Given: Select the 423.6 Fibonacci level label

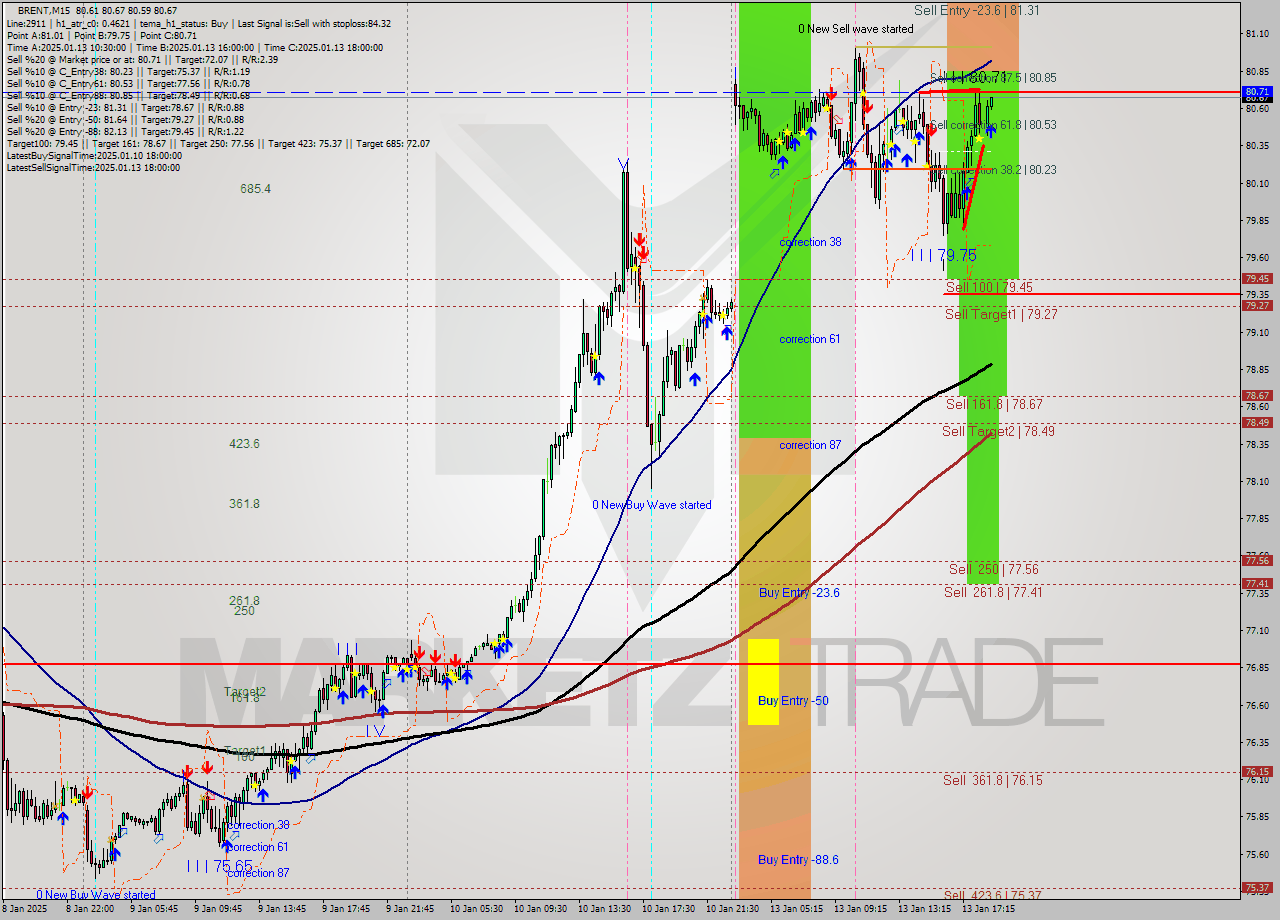Looking at the screenshot, I should 244,443.
